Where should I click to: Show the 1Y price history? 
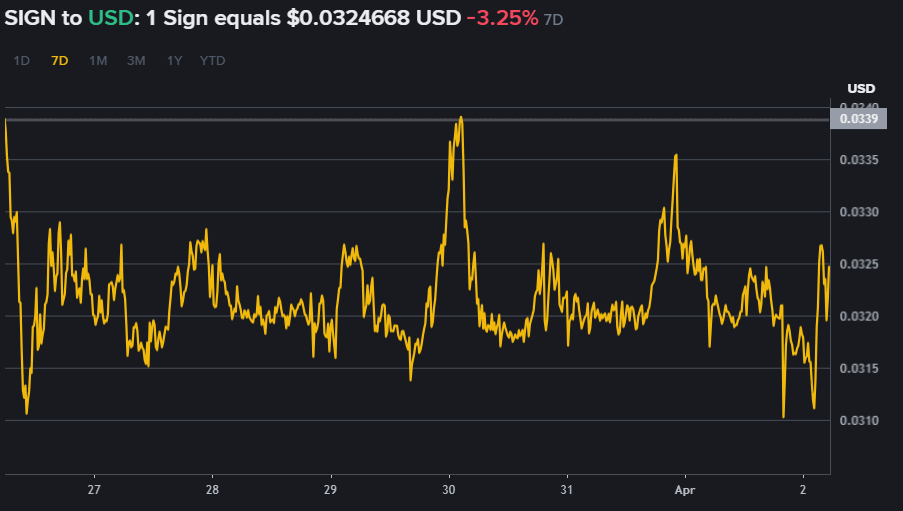pos(174,60)
